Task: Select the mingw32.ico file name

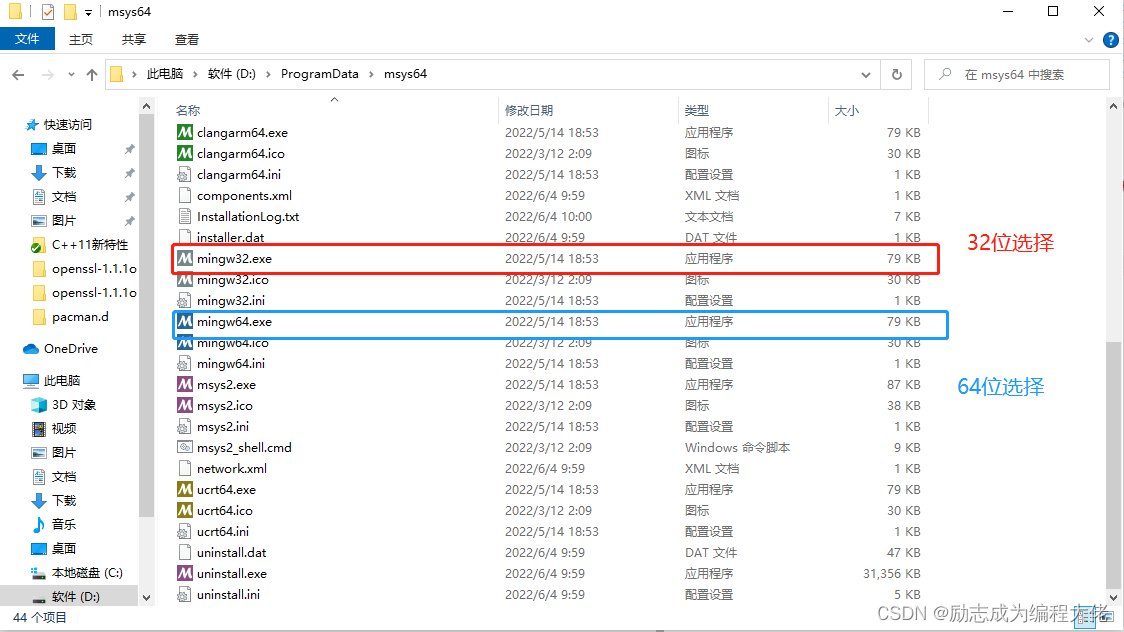Action: point(232,279)
